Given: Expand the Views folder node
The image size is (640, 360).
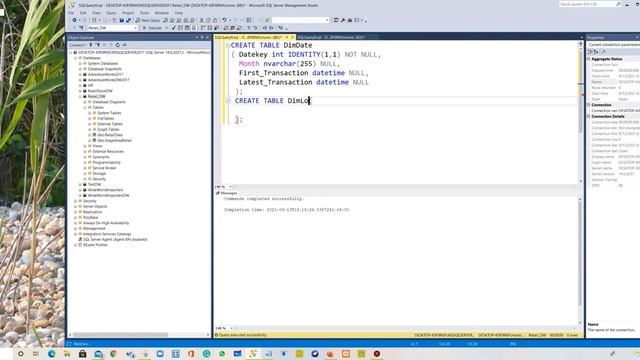Looking at the screenshot, I should coord(85,146).
